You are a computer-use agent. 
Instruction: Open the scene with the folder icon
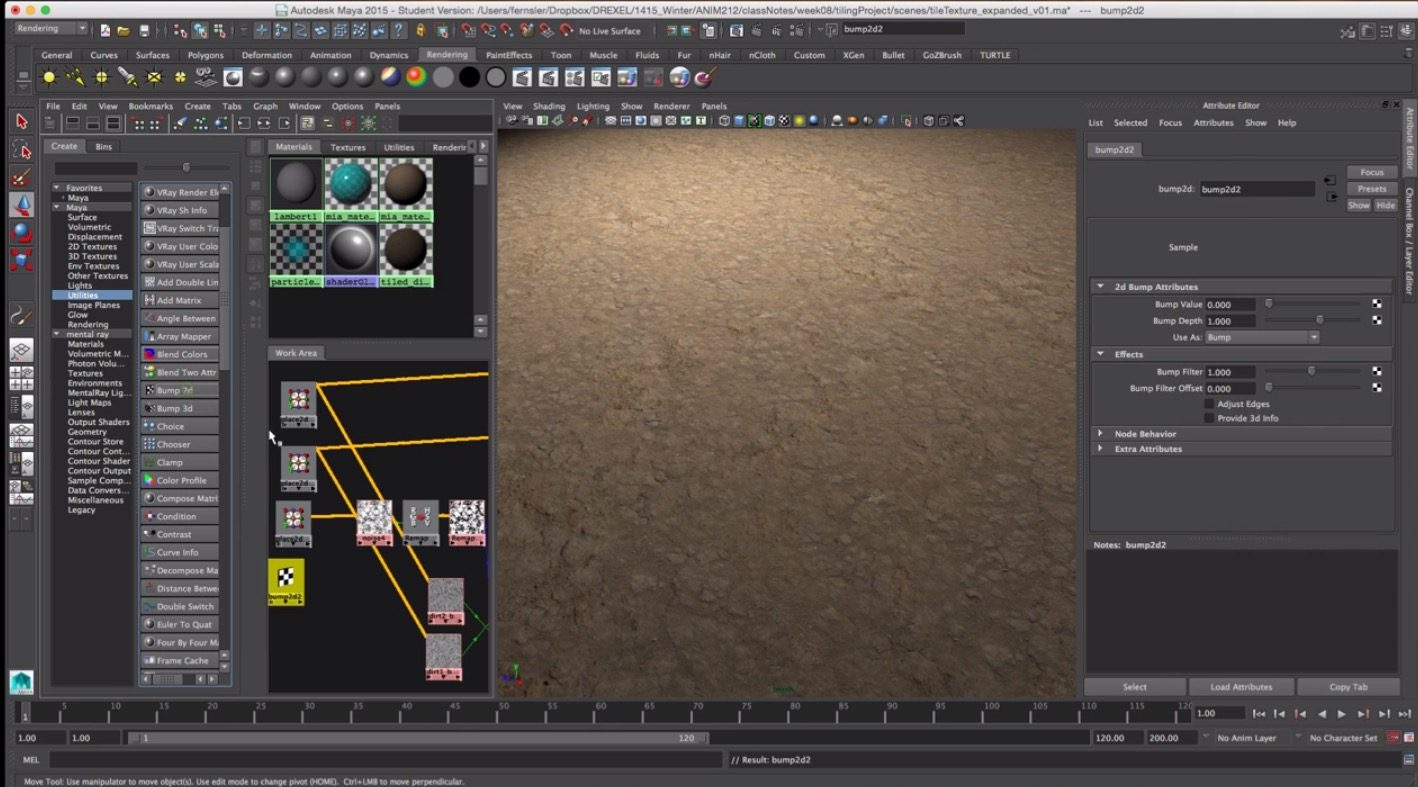tap(124, 31)
